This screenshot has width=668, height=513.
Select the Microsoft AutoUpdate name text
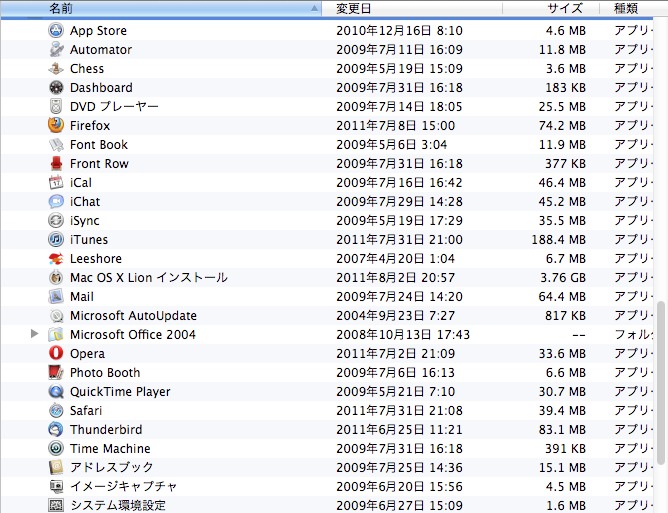click(x=133, y=316)
